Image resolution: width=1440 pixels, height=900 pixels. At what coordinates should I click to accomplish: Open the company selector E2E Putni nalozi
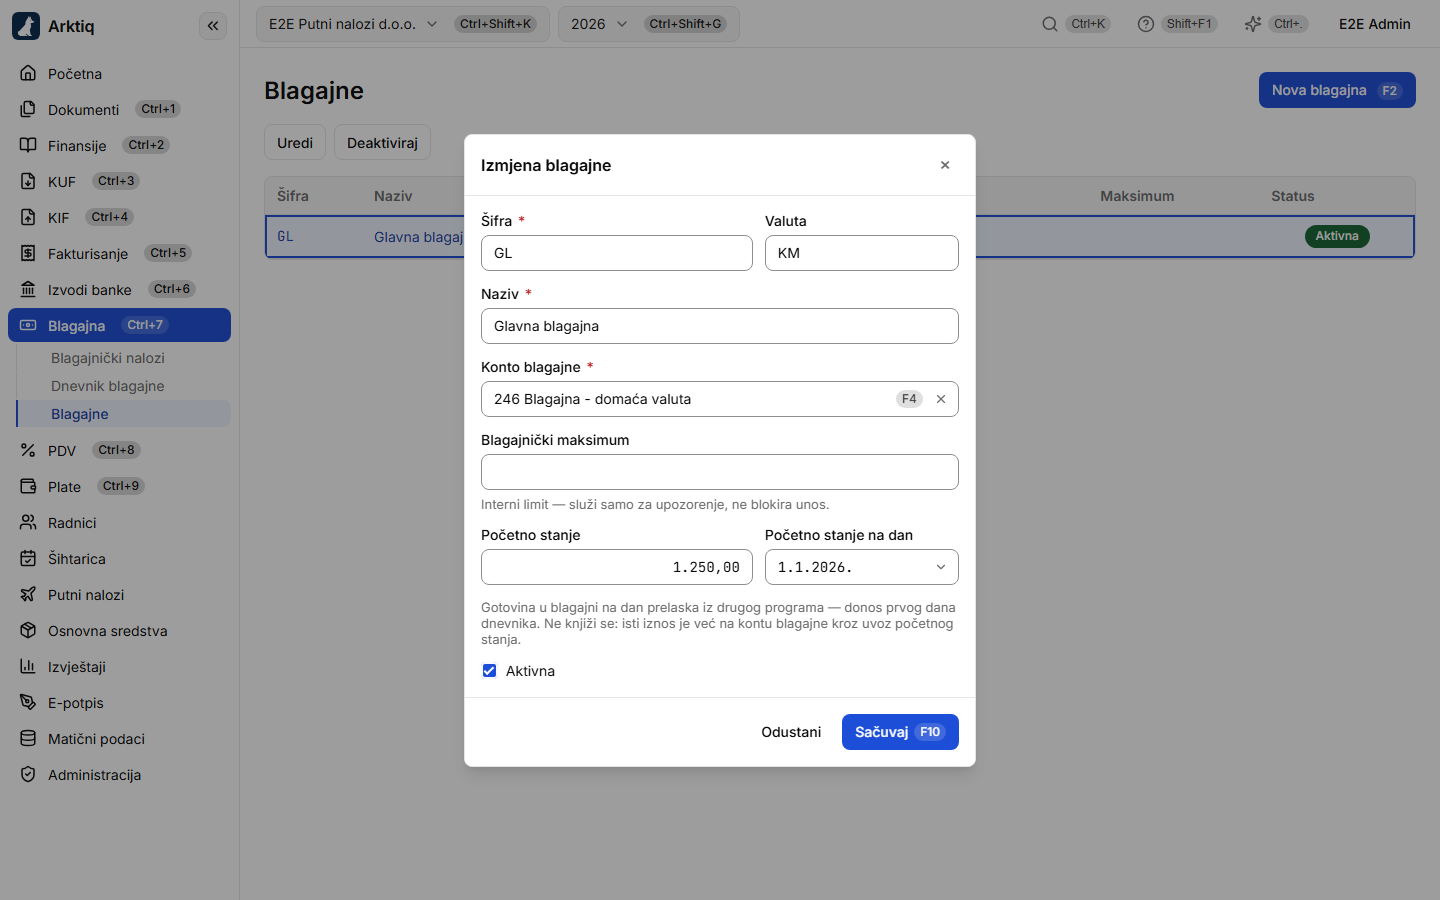tap(403, 24)
